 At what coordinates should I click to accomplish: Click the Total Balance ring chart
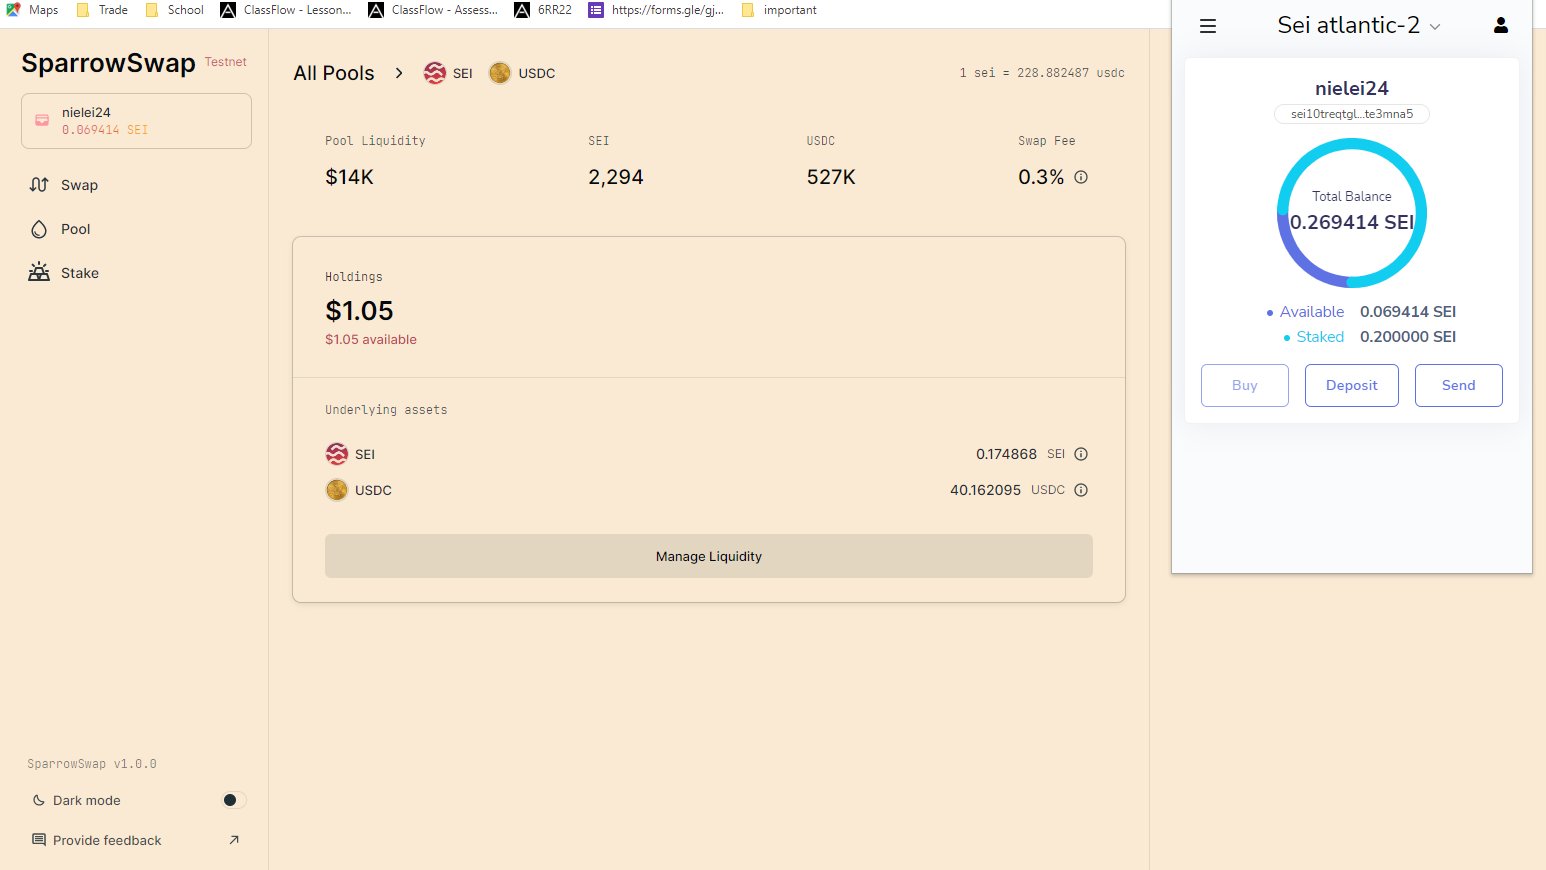(x=1352, y=213)
